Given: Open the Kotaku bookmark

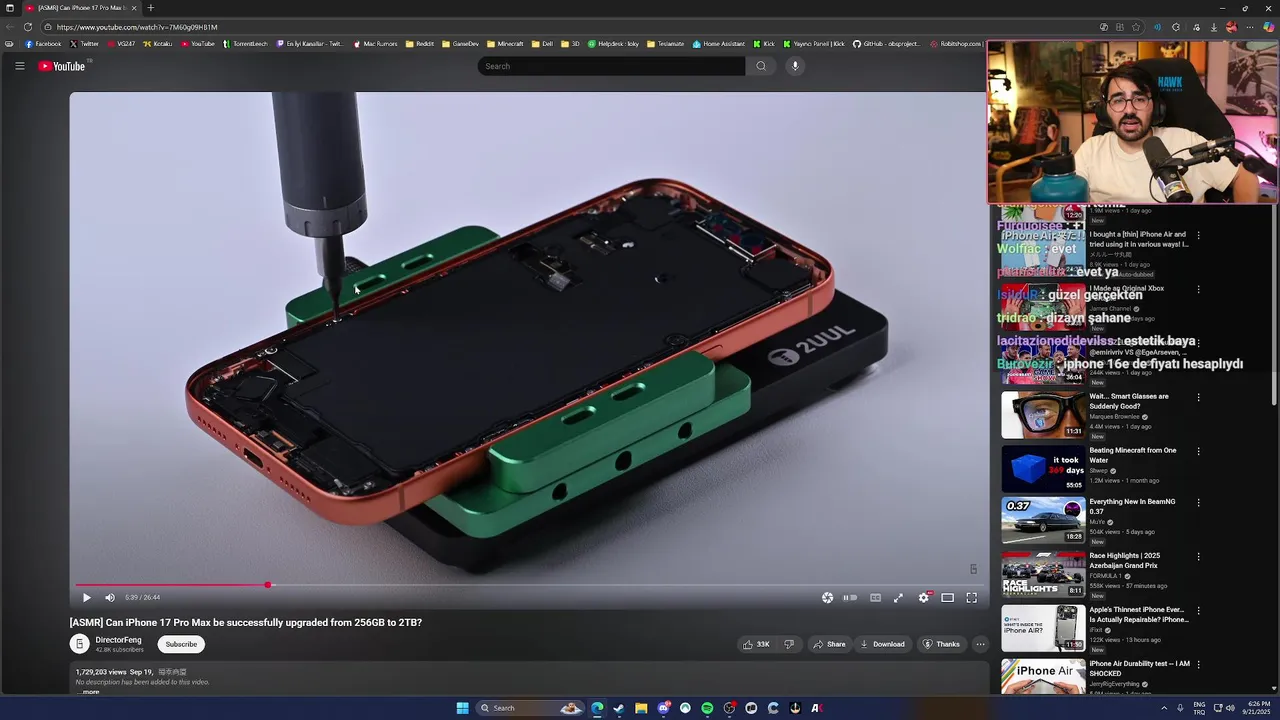Looking at the screenshot, I should click(158, 44).
